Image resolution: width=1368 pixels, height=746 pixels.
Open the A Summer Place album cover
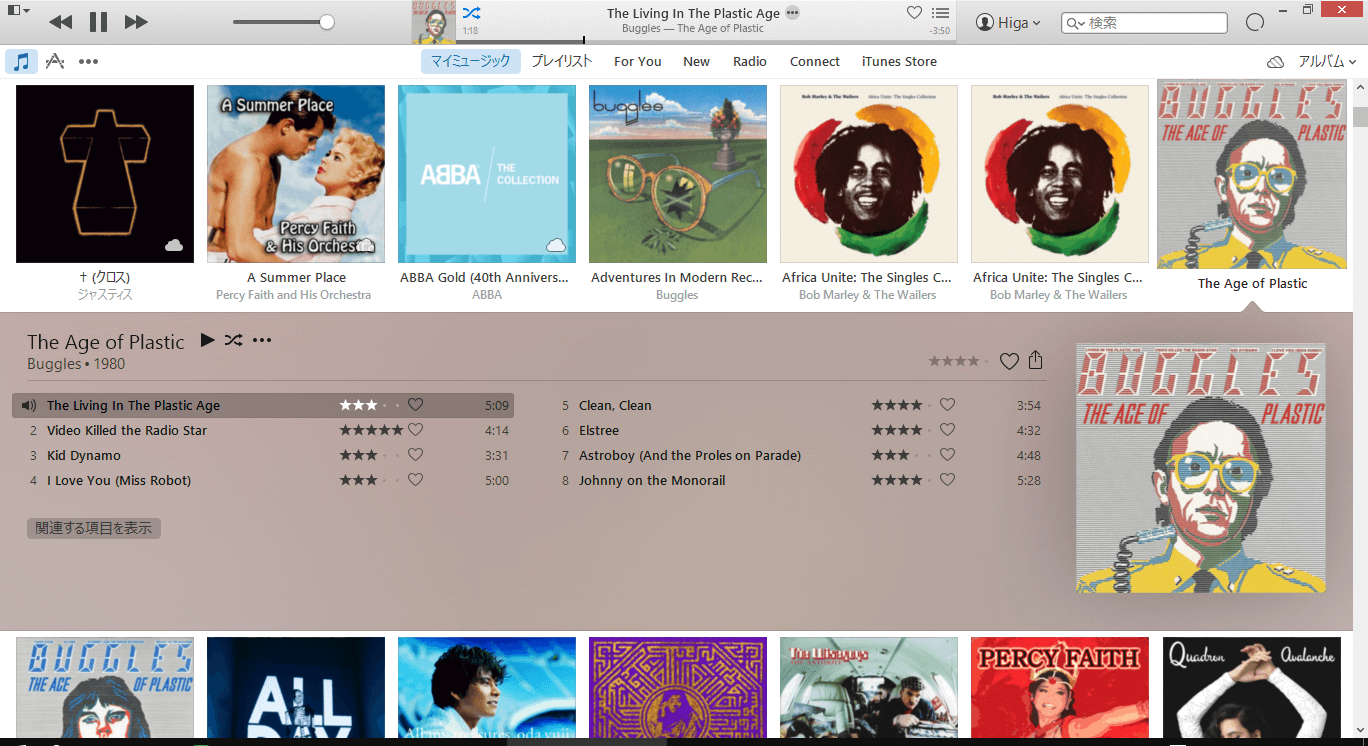296,174
